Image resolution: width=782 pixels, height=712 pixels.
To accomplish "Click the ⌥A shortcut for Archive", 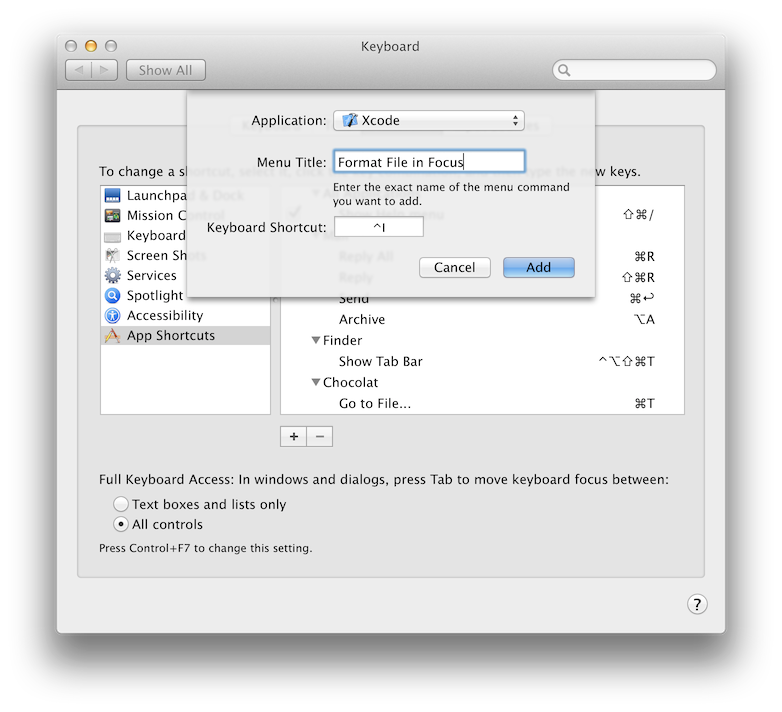I will click(644, 319).
